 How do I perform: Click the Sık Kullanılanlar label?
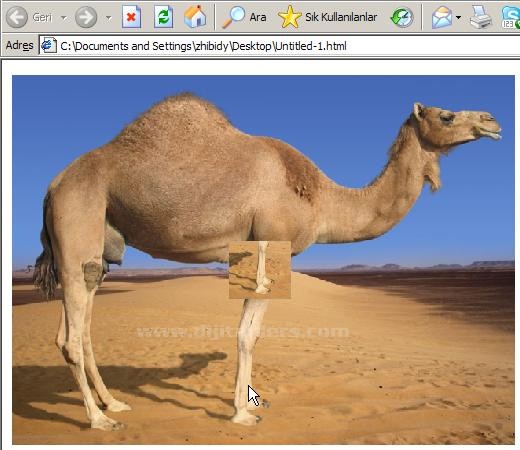point(341,17)
